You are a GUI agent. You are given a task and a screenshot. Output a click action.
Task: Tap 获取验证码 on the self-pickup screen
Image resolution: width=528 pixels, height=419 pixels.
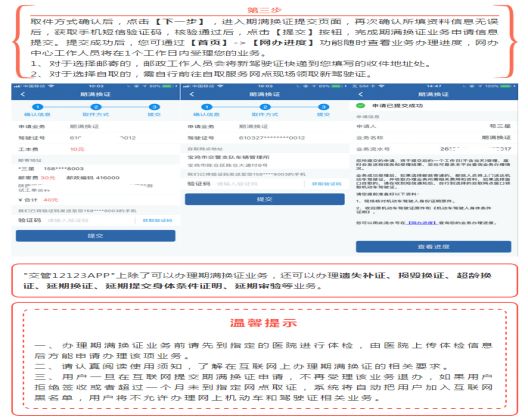327,184
